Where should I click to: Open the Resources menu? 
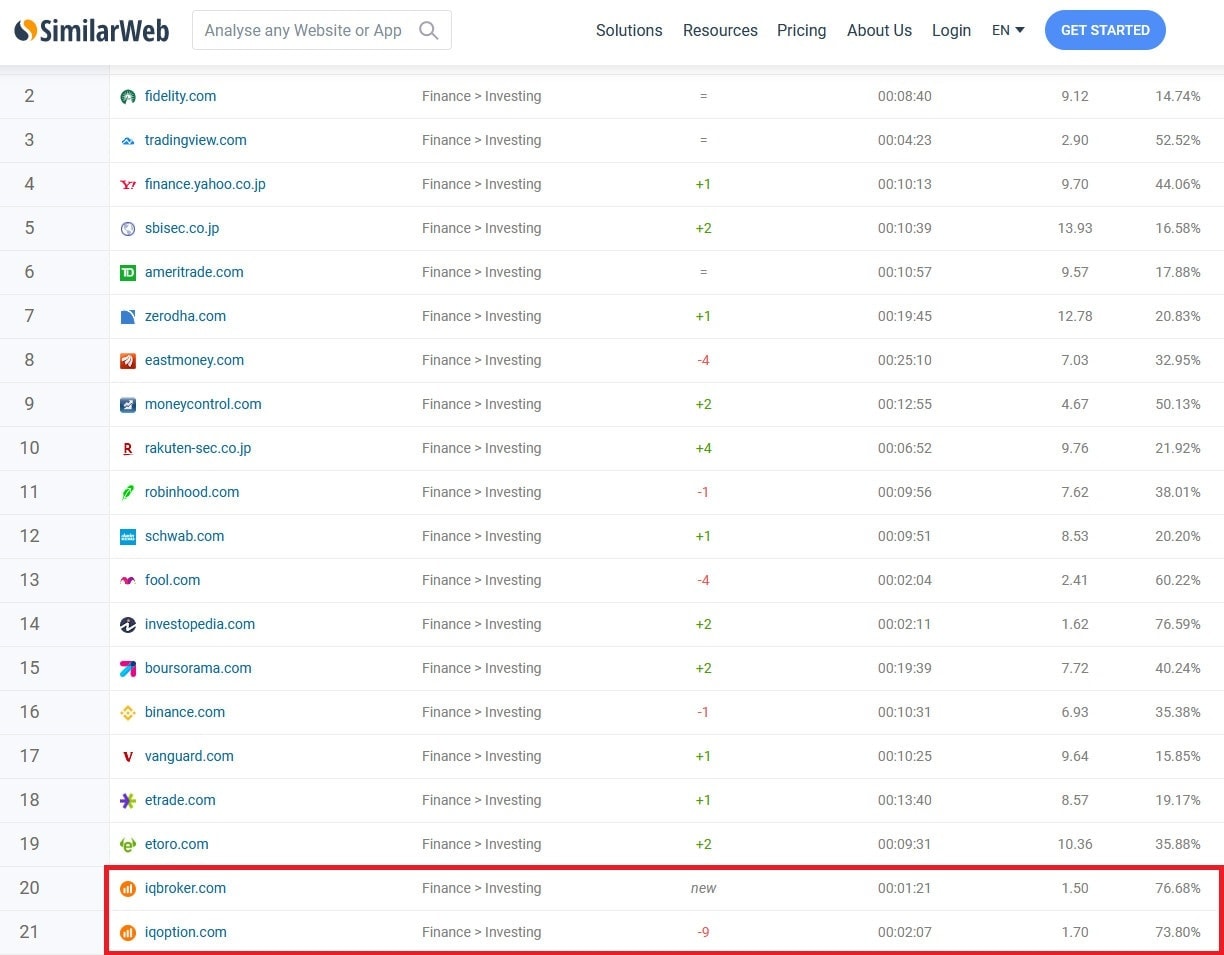coord(720,30)
